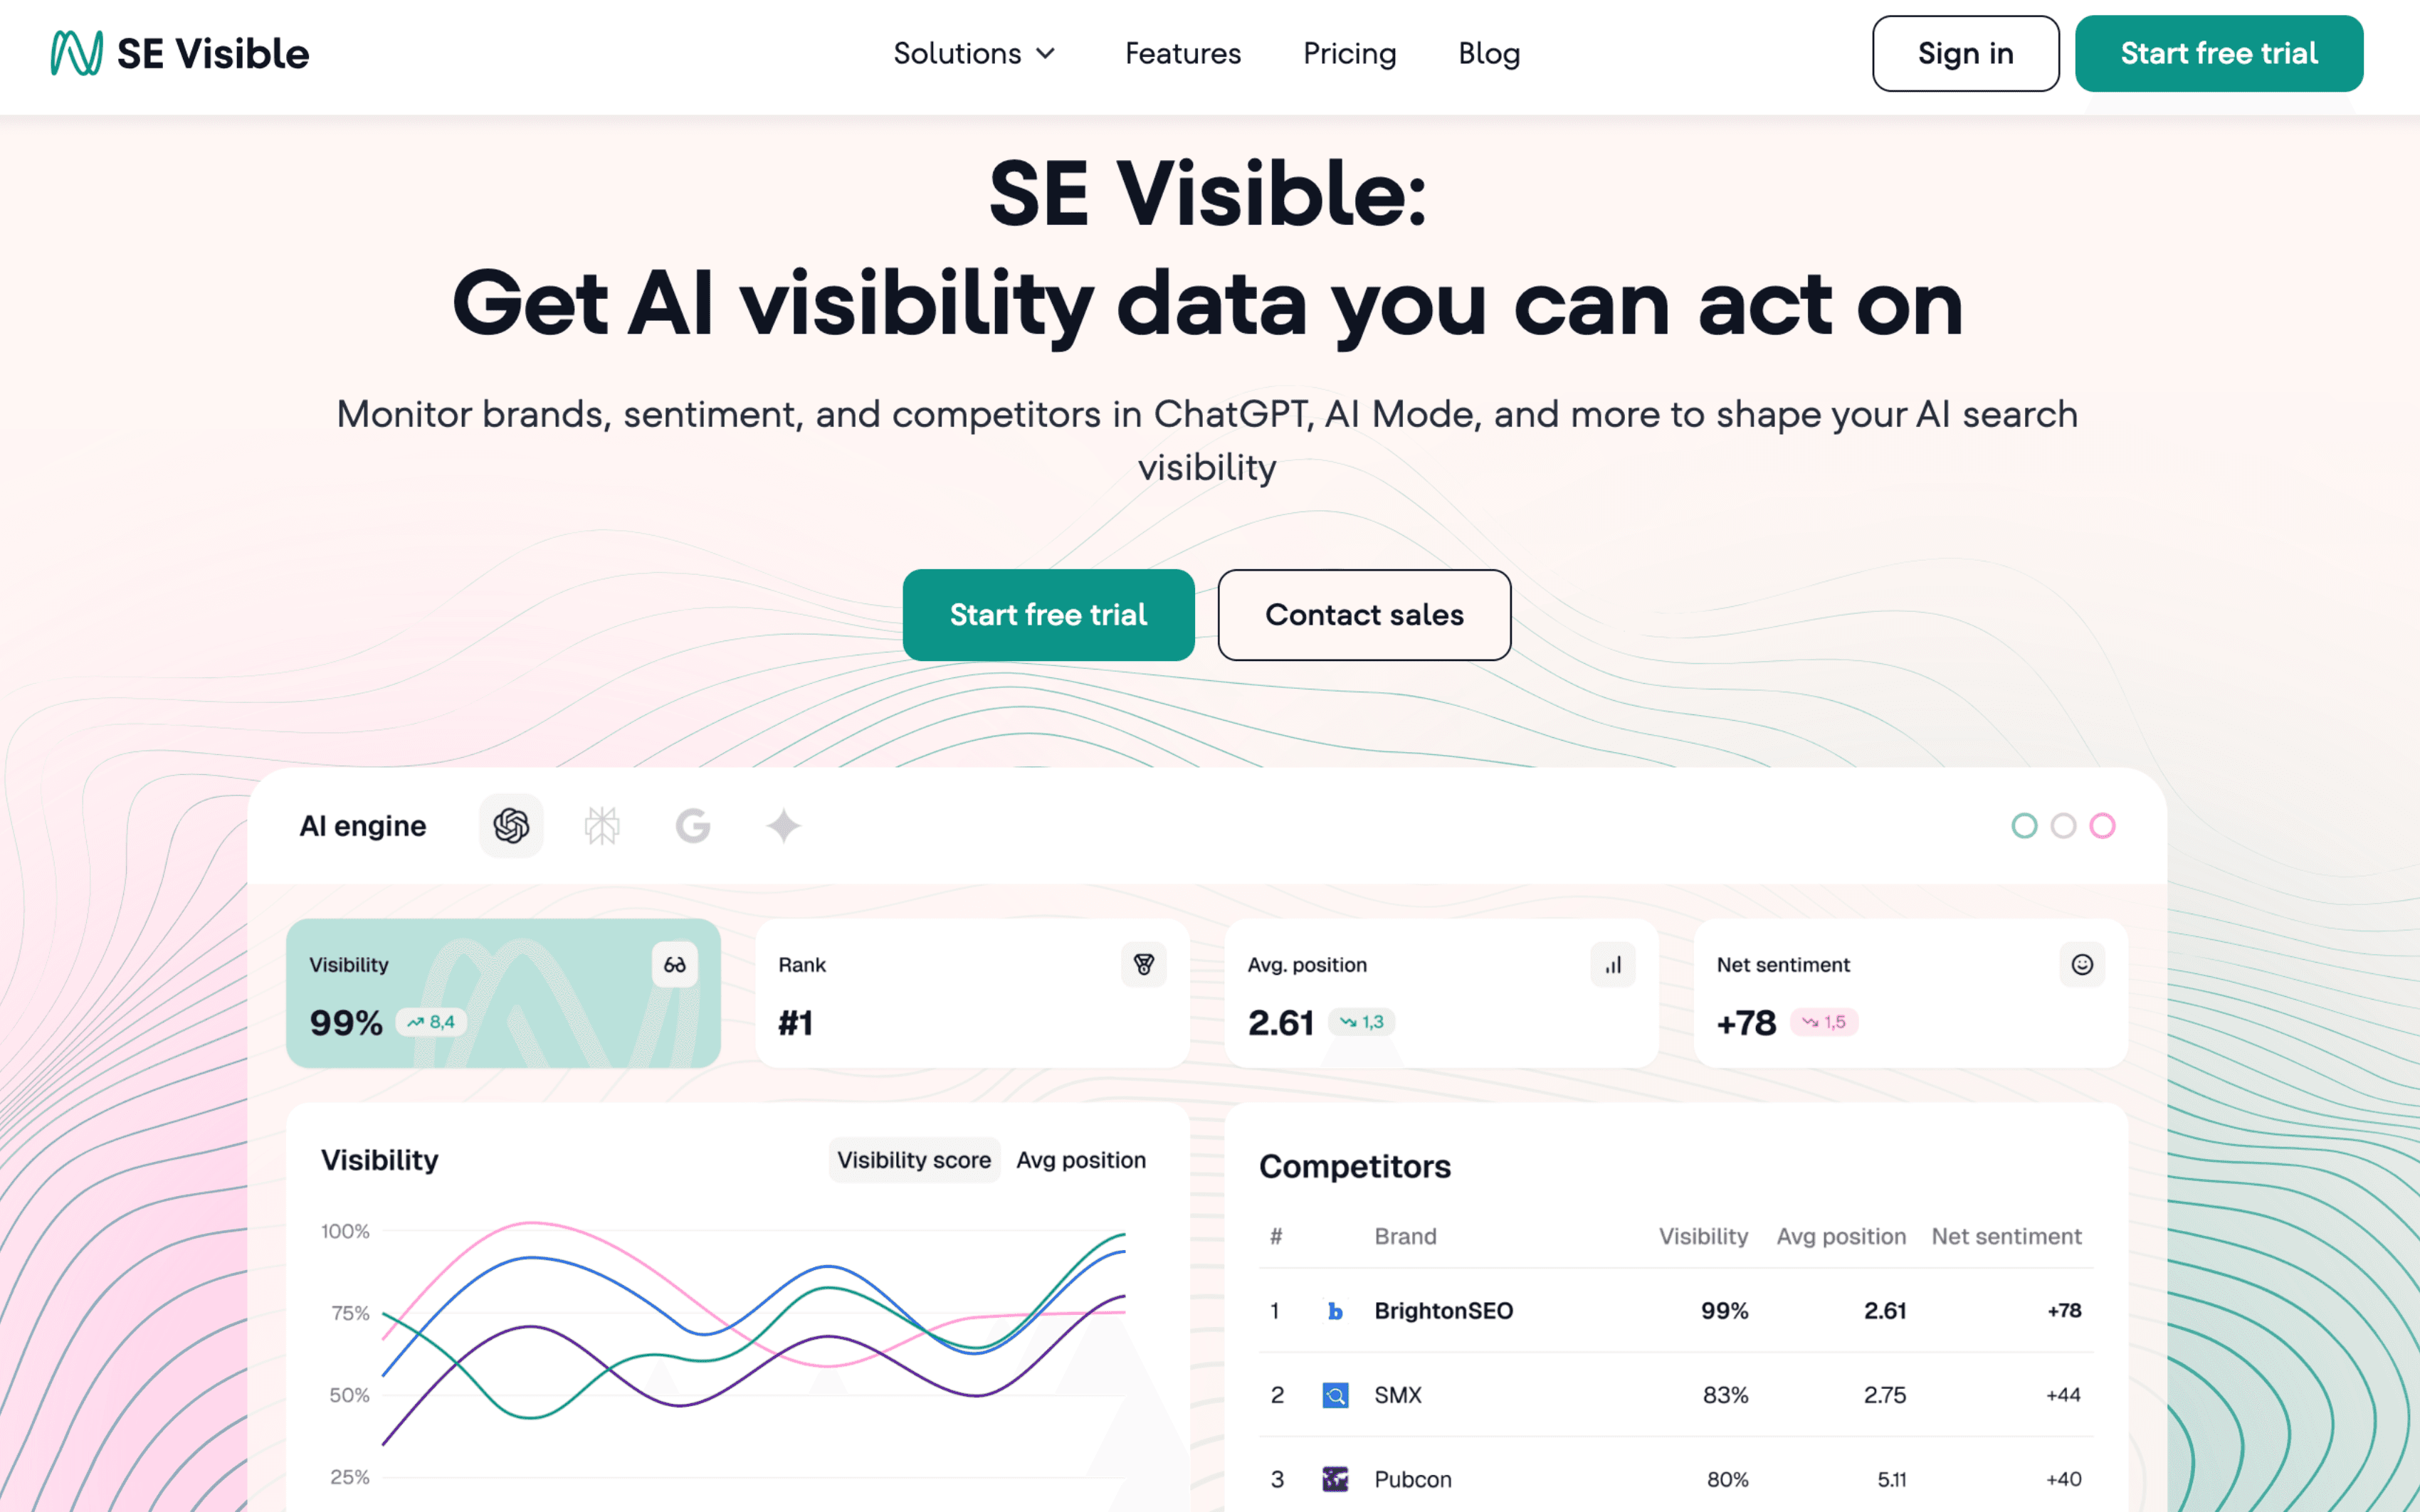Click the smiley icon on Net sentiment card
This screenshot has width=2420, height=1512.
click(x=2081, y=964)
